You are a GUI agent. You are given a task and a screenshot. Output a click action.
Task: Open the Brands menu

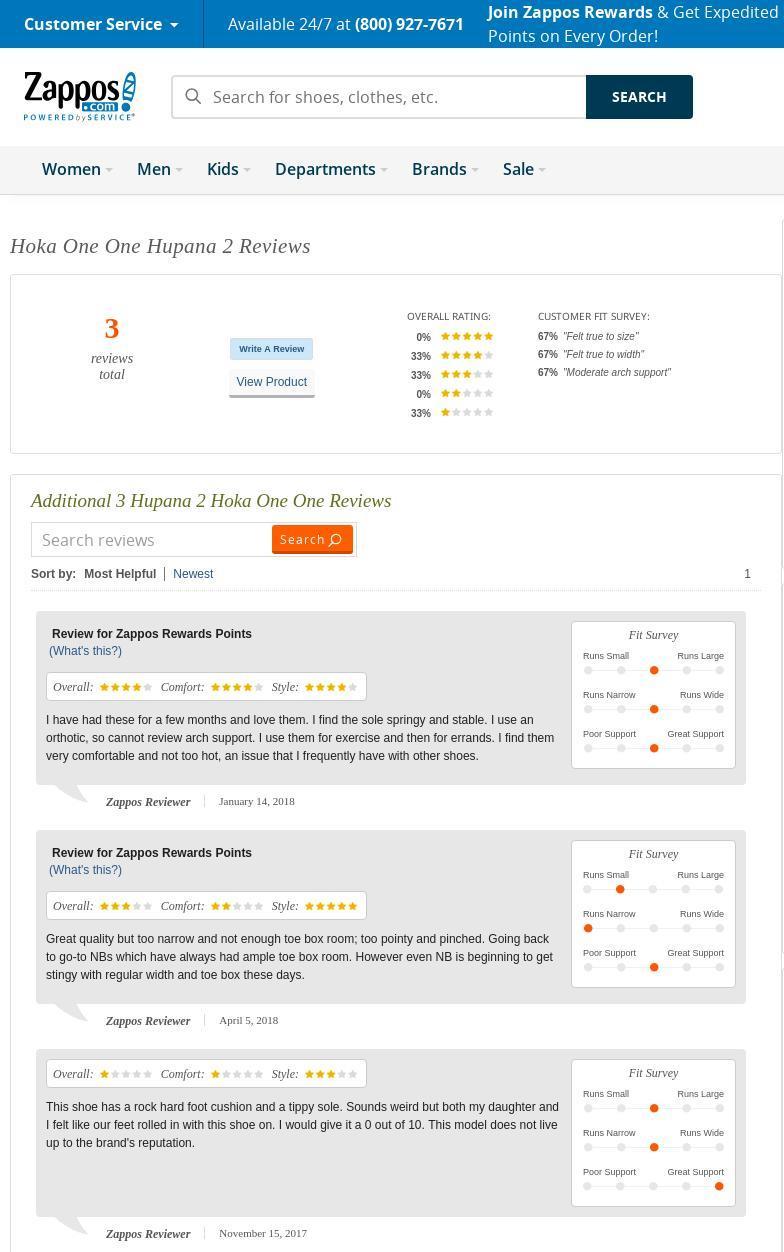pos(445,169)
